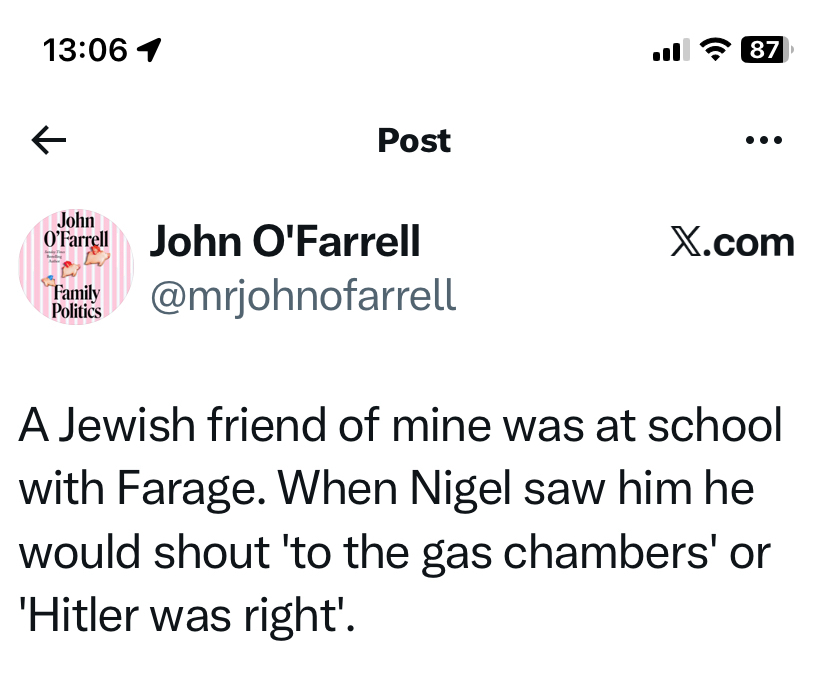Tap the battery indicator showing 87
This screenshot has height=676, width=828.
coord(767,49)
